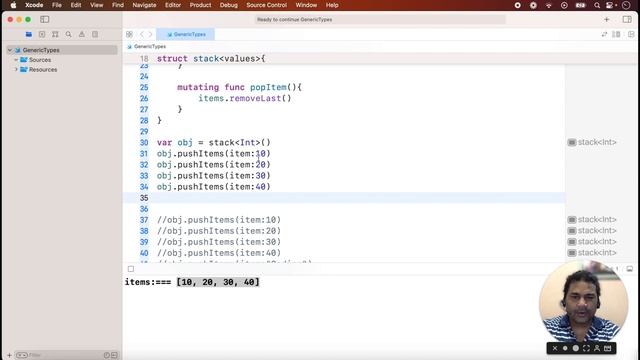Open the Source Control menu

point(267,5)
